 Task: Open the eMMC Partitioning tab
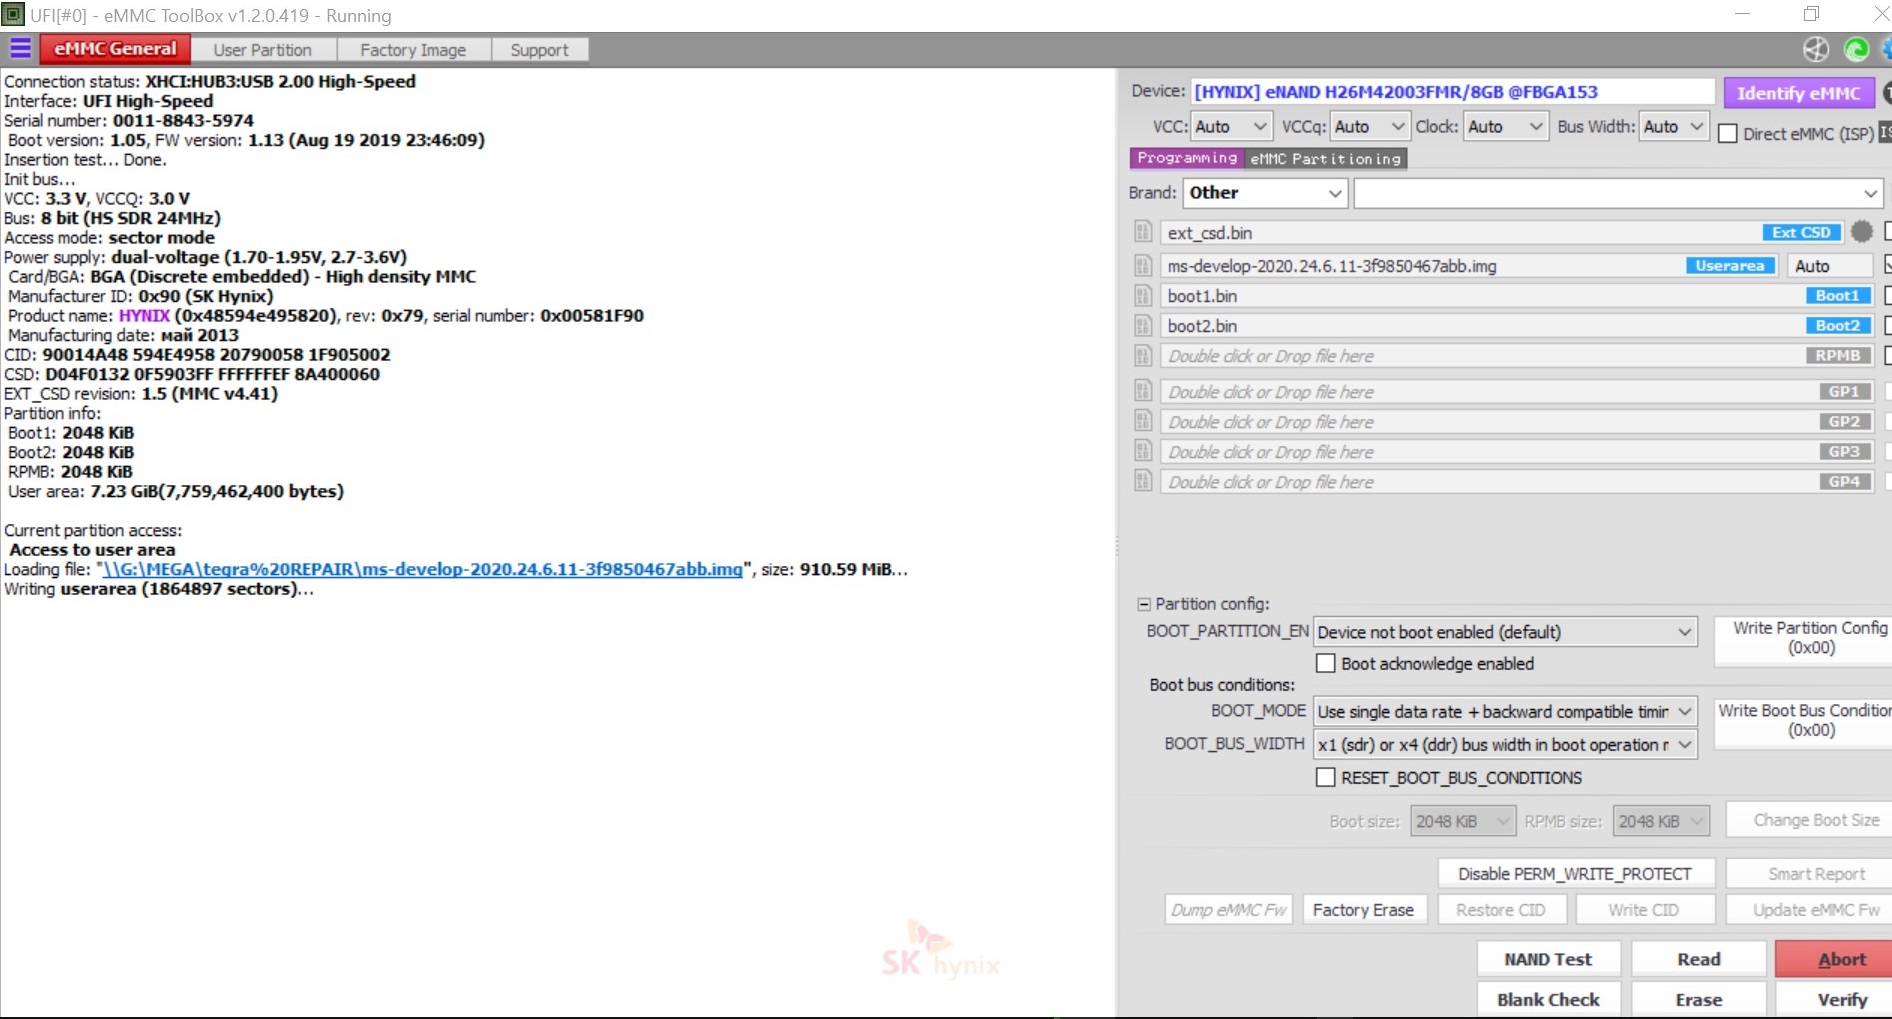[x=1325, y=159]
